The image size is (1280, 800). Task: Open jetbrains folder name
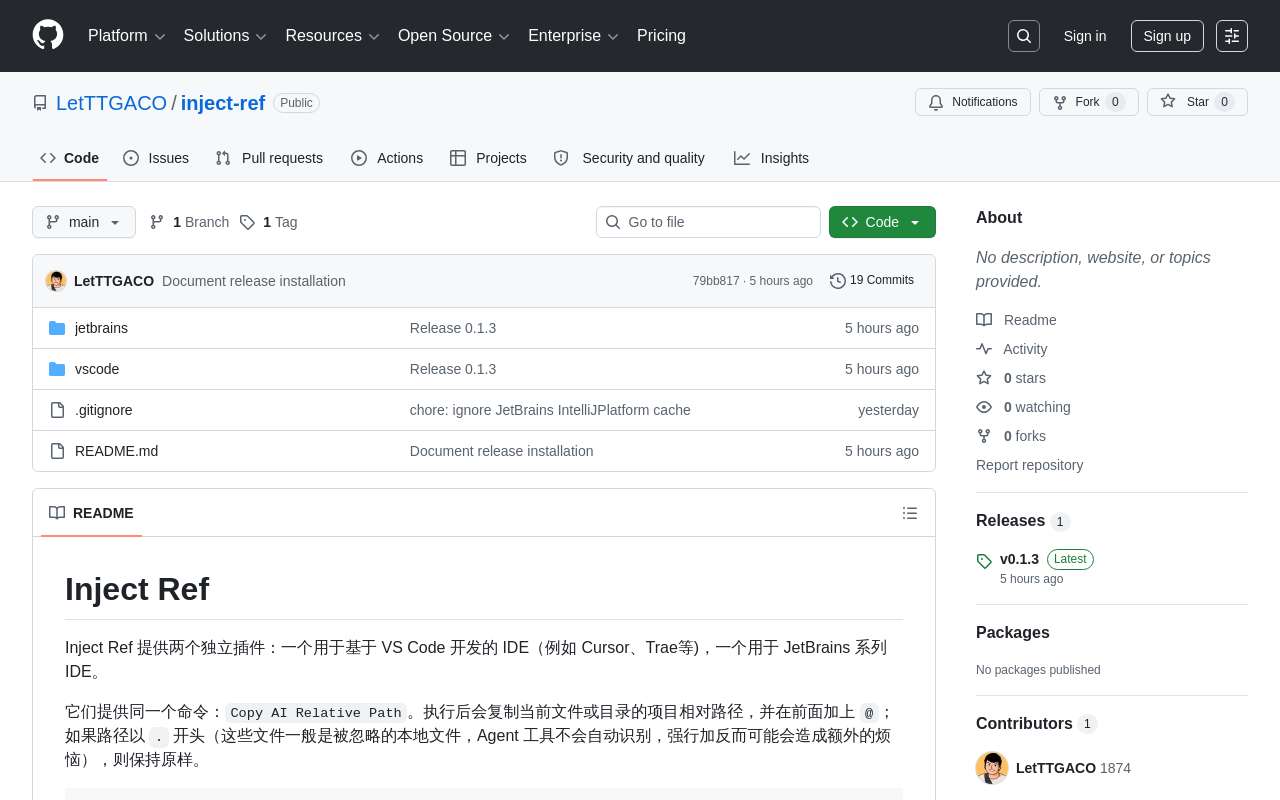(x=101, y=328)
